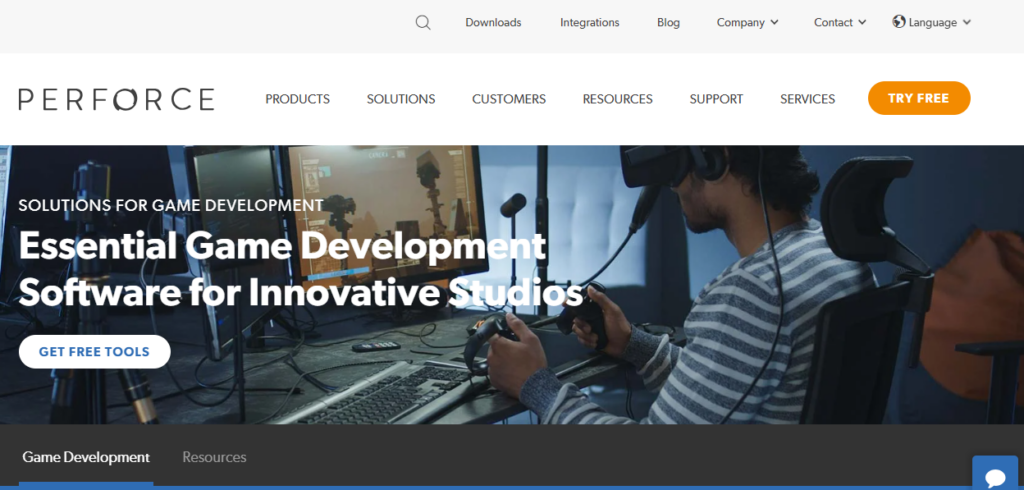Switch to the Resources tab below hero
This screenshot has width=1024, height=490.
pos(214,457)
